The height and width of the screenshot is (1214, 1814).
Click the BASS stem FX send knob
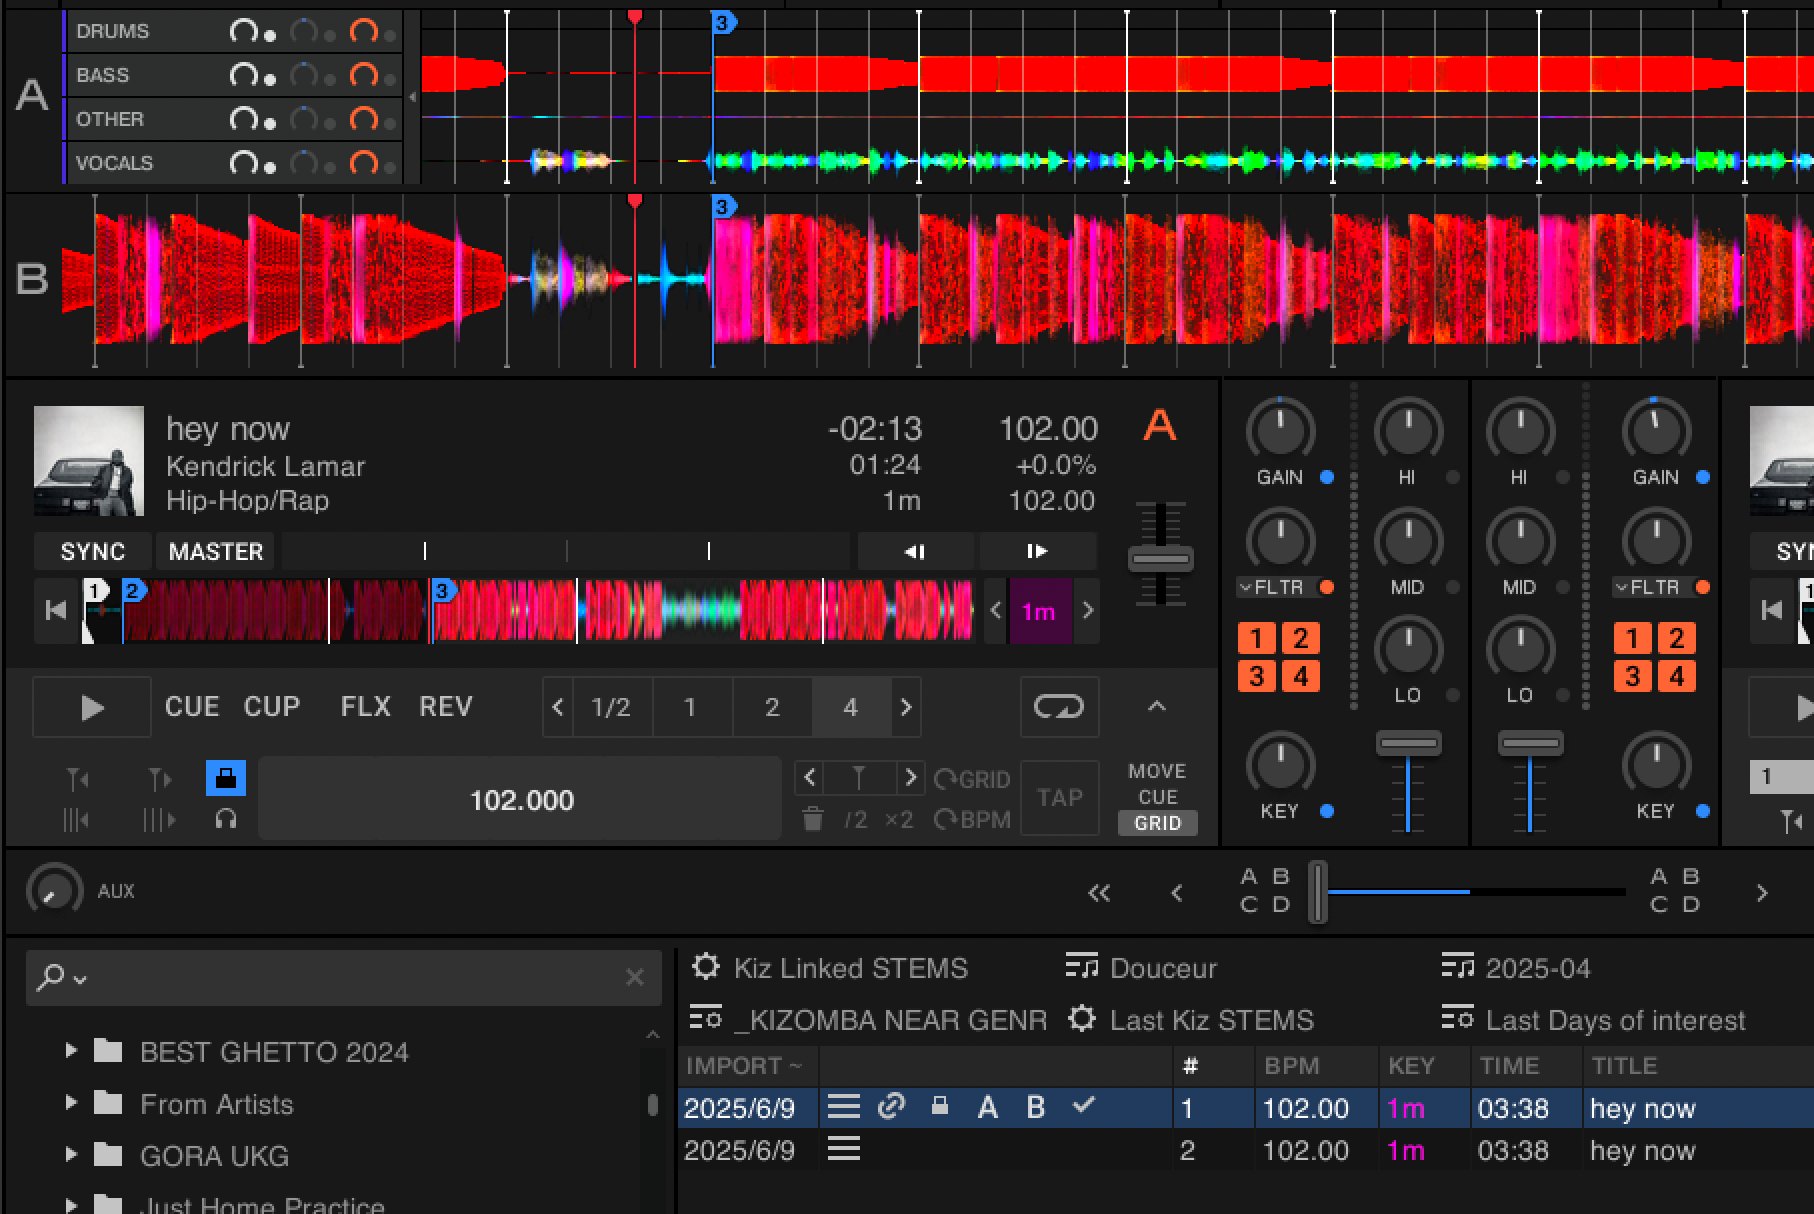(x=305, y=75)
